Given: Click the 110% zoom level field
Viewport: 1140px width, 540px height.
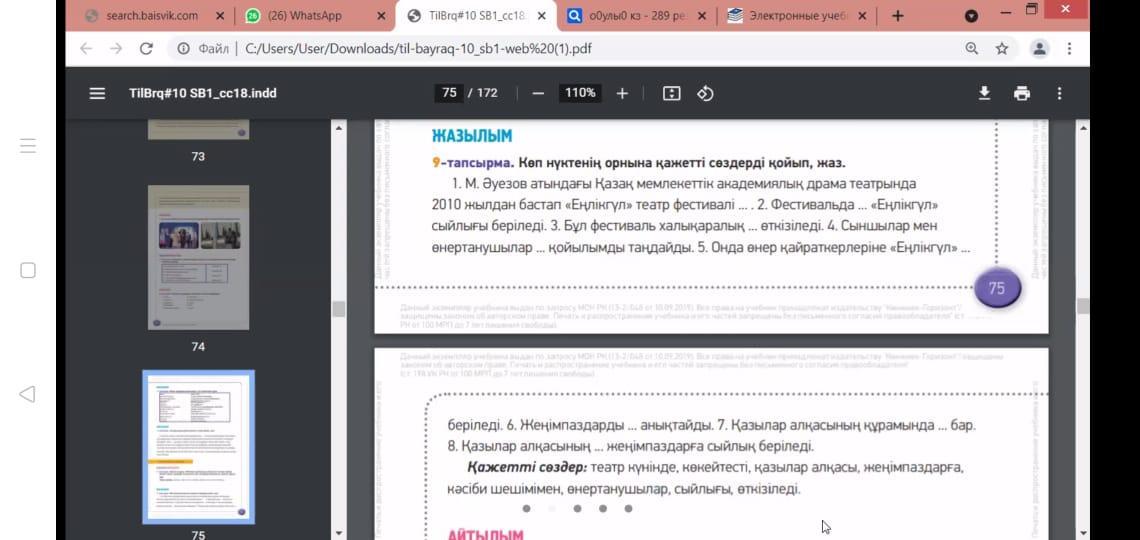Looking at the screenshot, I should point(580,93).
